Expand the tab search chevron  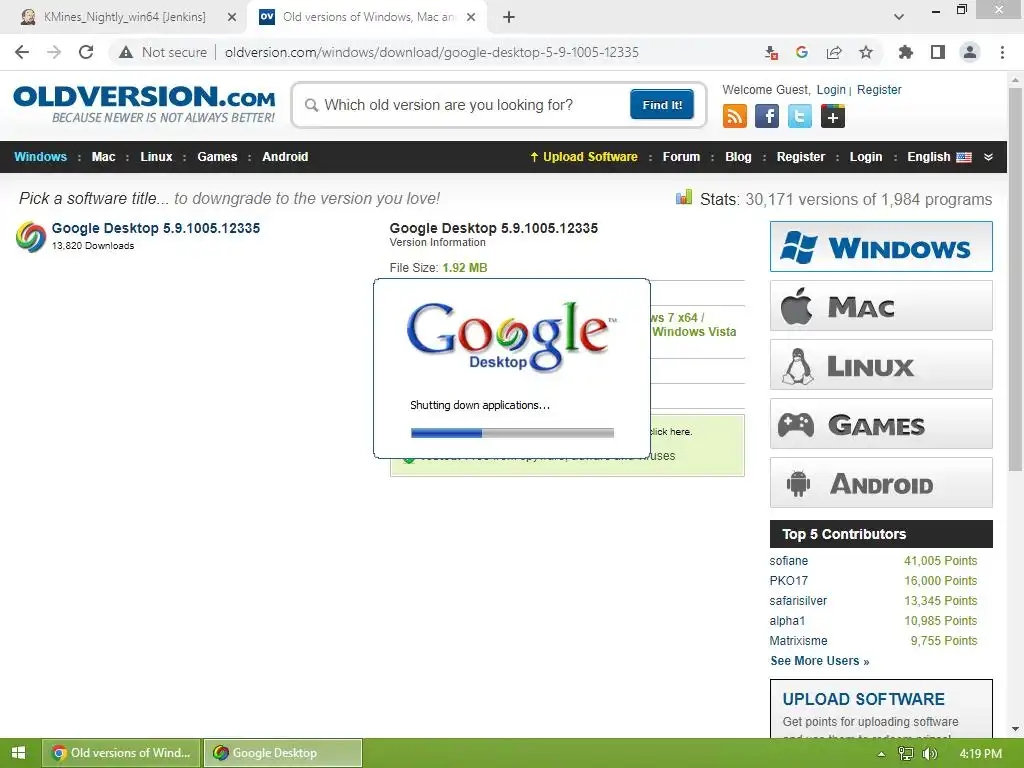click(899, 17)
